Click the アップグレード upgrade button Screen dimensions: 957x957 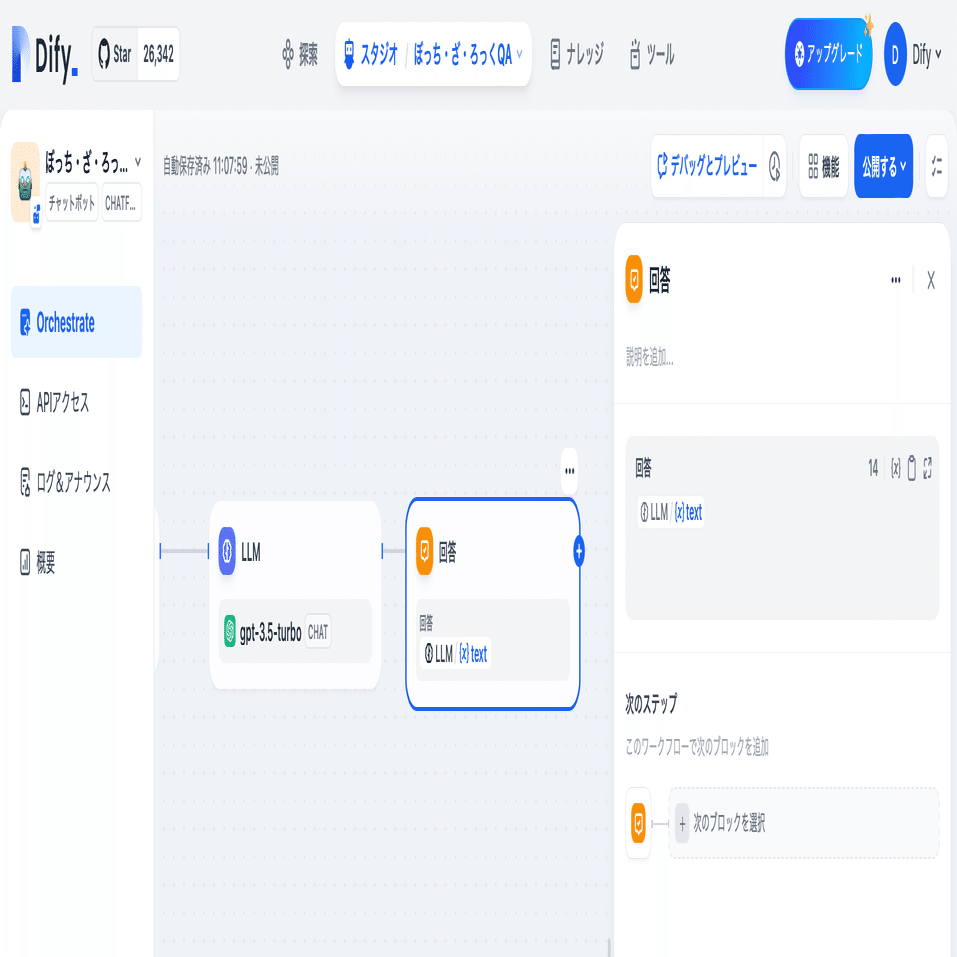[x=828, y=54]
